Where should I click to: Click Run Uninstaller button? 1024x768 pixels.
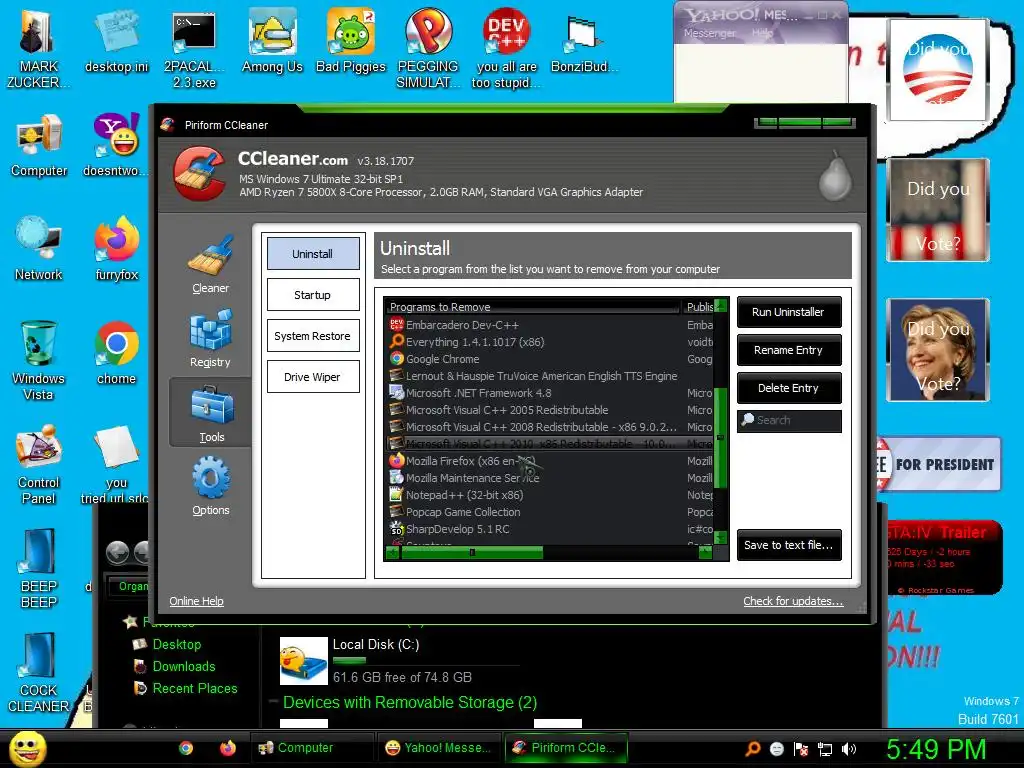[x=789, y=312]
